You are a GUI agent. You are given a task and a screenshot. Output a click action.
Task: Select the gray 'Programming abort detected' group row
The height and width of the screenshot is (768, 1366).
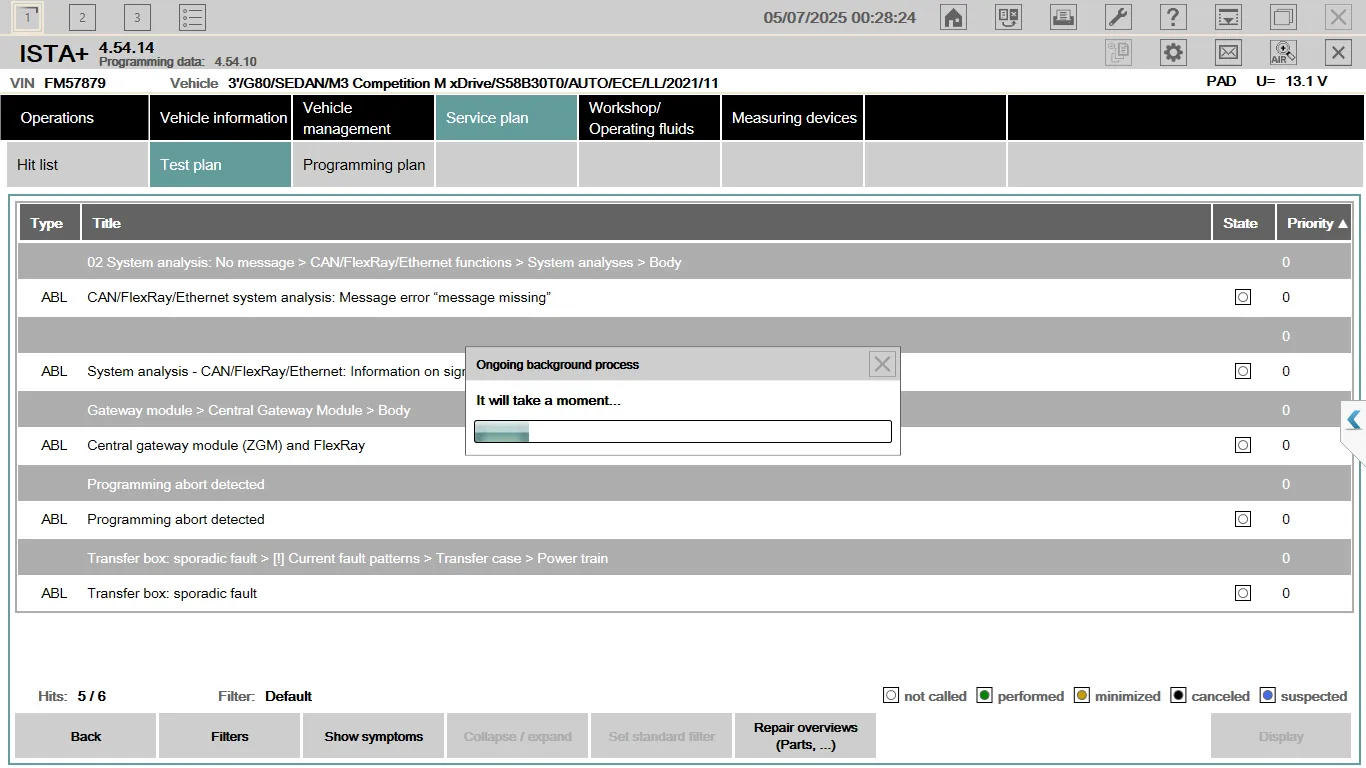click(x=683, y=484)
